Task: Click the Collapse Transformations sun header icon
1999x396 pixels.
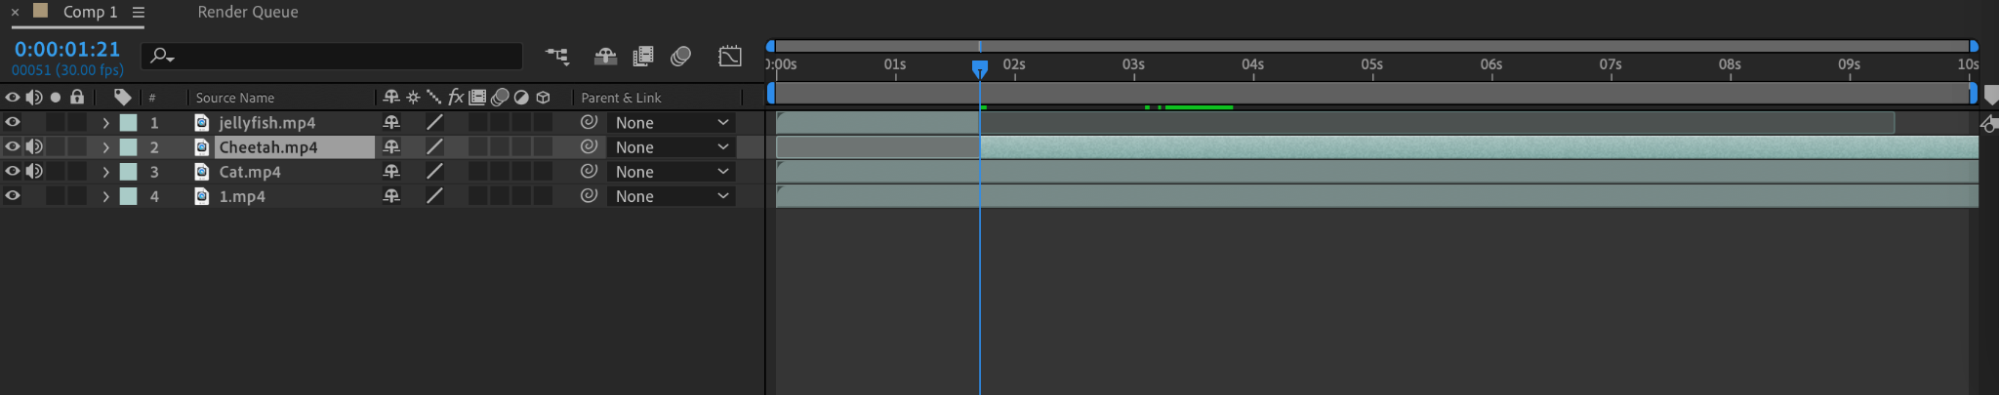Action: click(413, 97)
